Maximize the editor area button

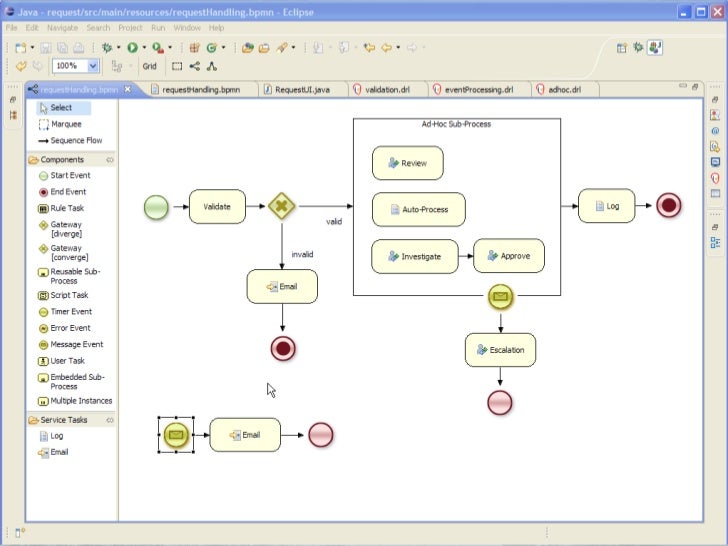pos(695,86)
